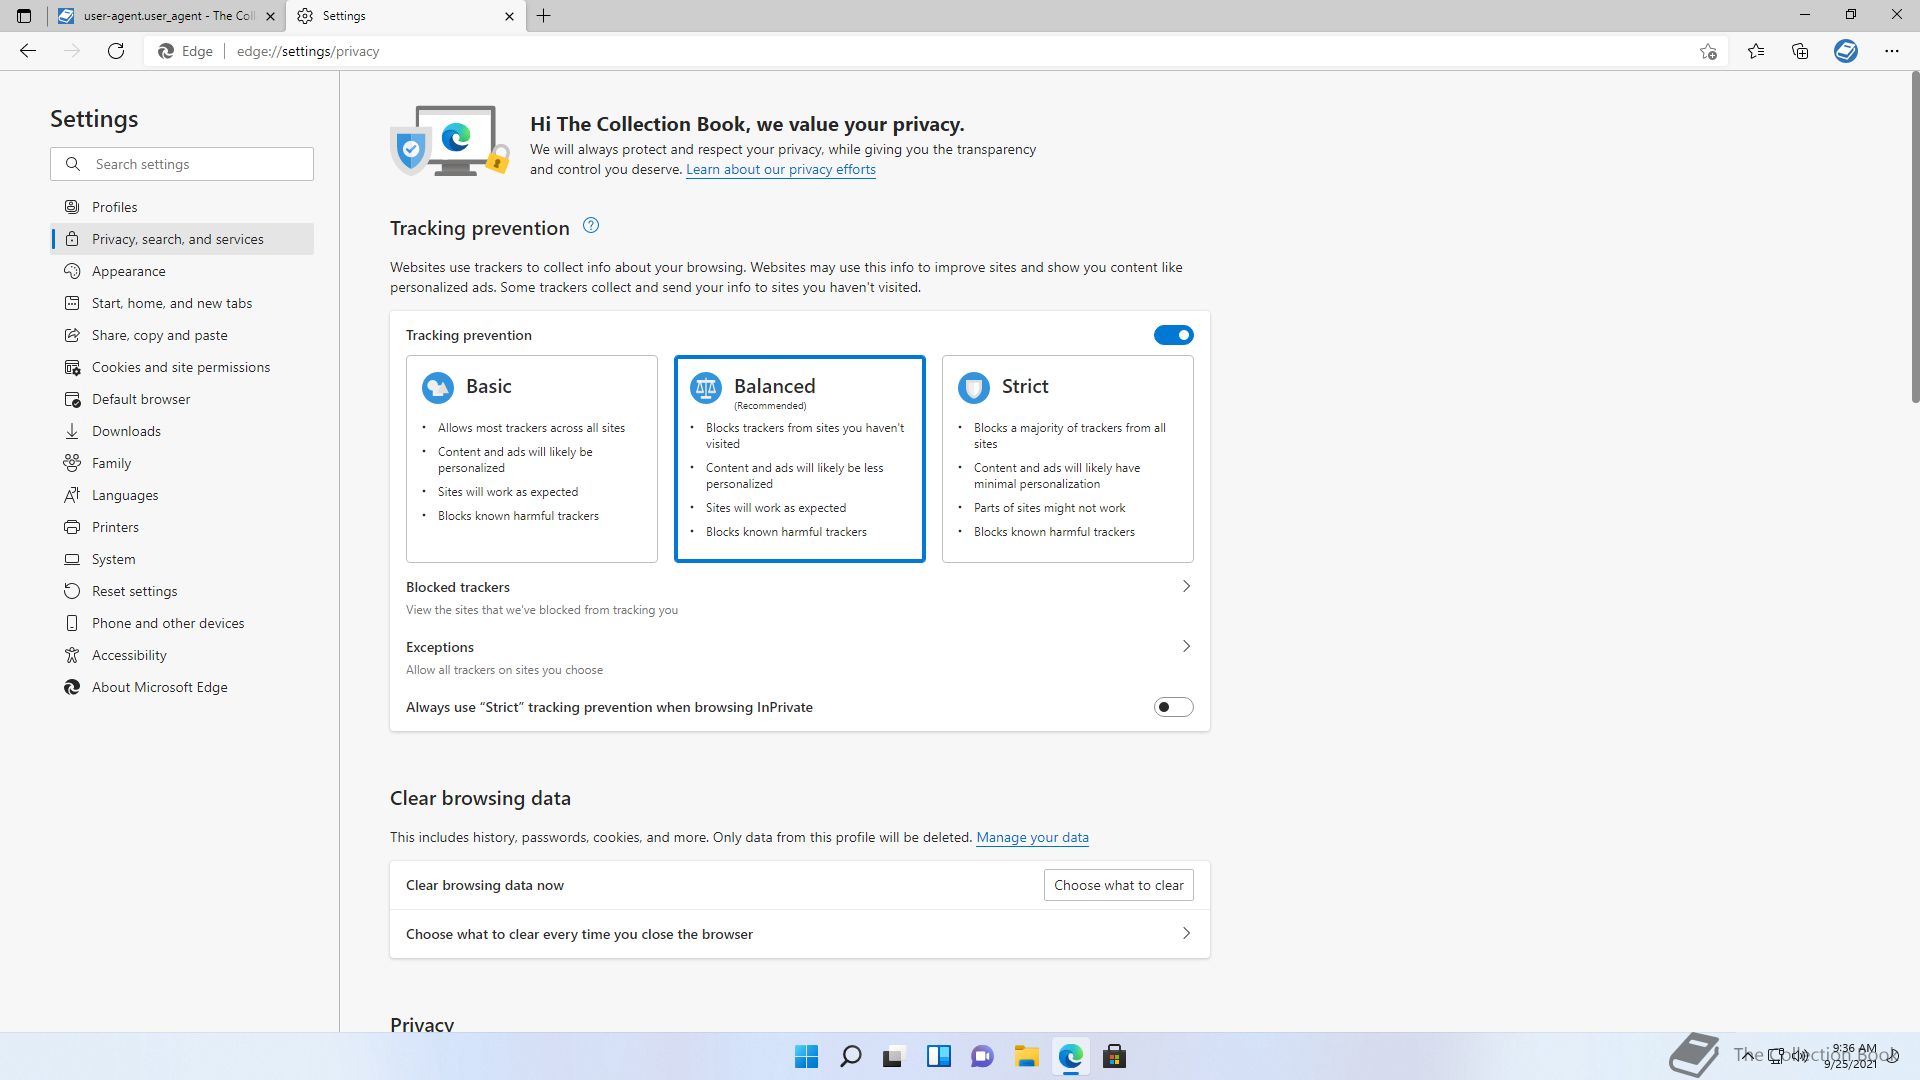Screen dimensions: 1920x1080
Task: Open the Collections icon in toolbar
Action: (1800, 51)
